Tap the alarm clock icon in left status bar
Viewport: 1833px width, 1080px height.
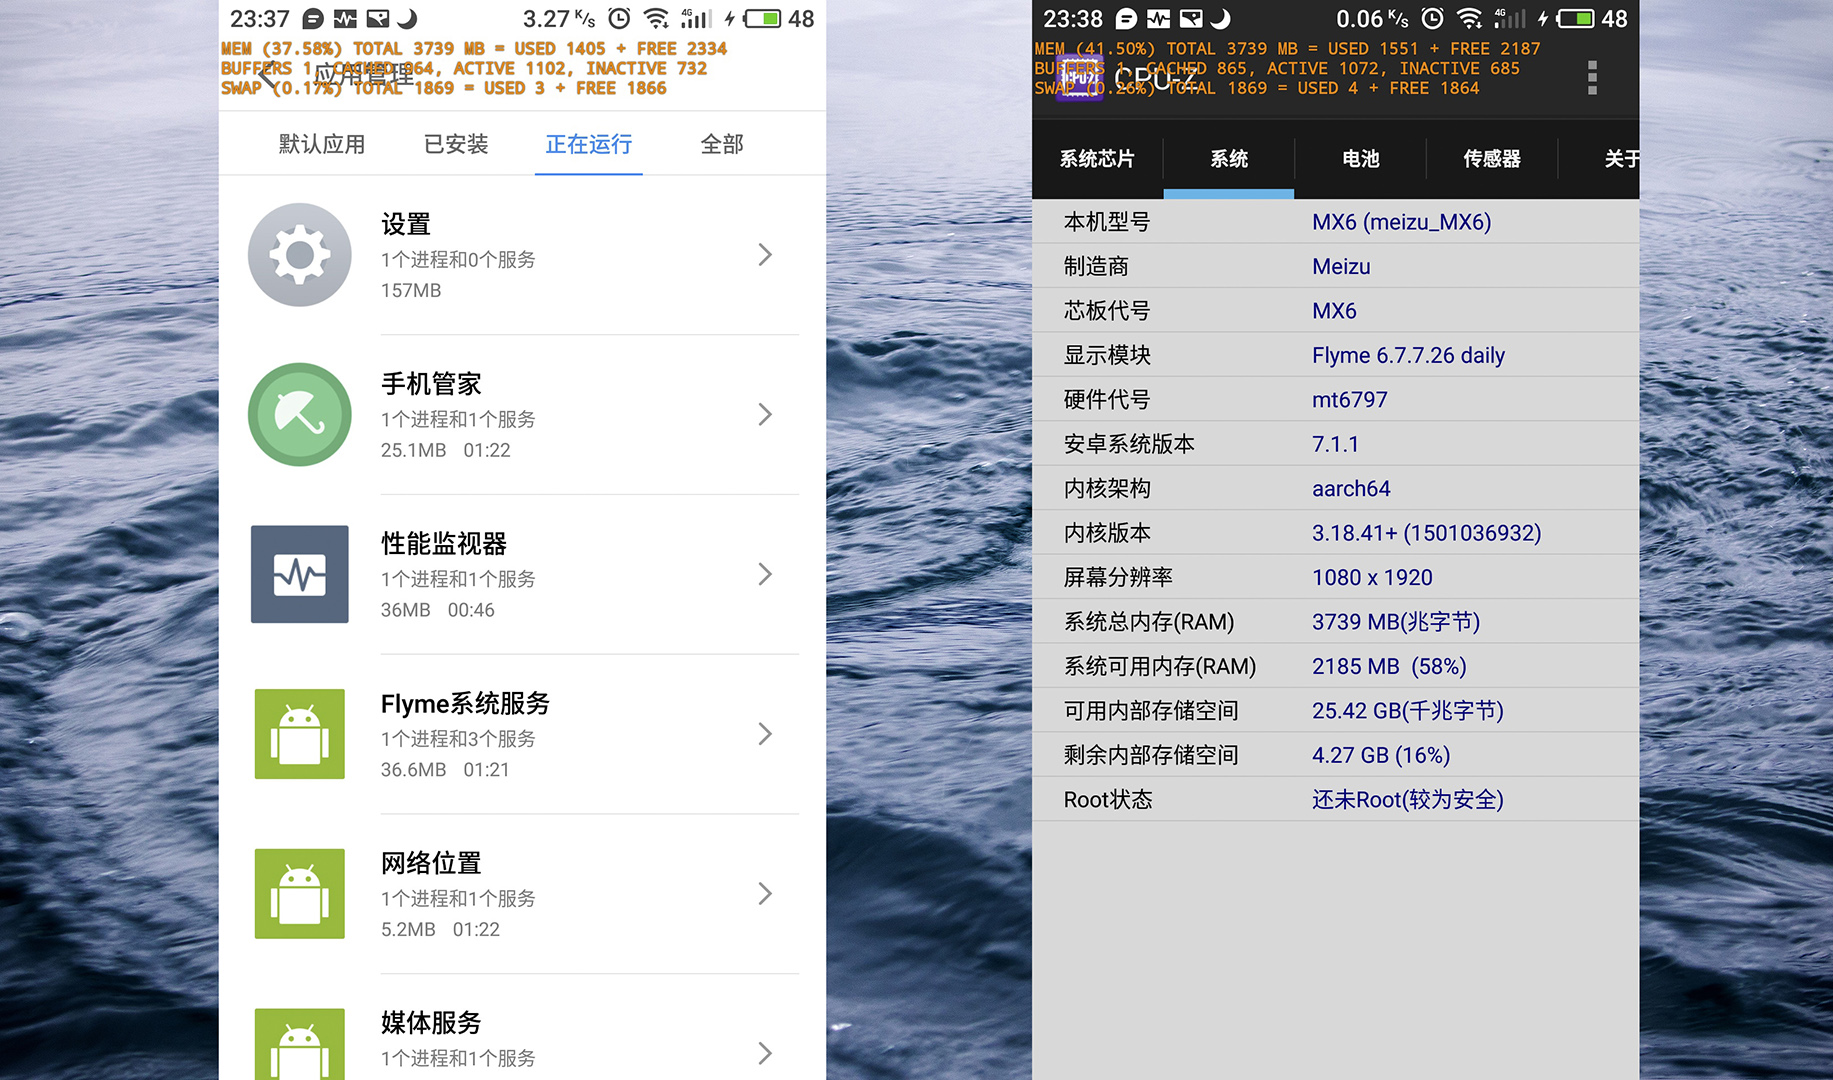point(619,19)
